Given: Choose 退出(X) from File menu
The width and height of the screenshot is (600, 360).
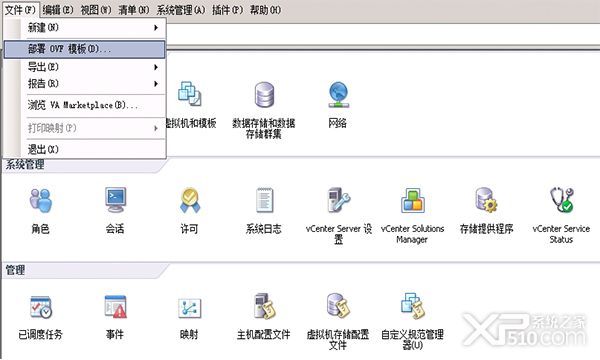Looking at the screenshot, I should pyautogui.click(x=85, y=149).
